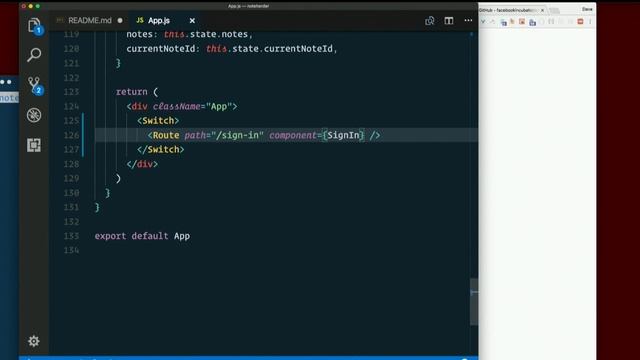
Task: Open the Explorer view in activity bar
Action: pyautogui.click(x=34, y=25)
